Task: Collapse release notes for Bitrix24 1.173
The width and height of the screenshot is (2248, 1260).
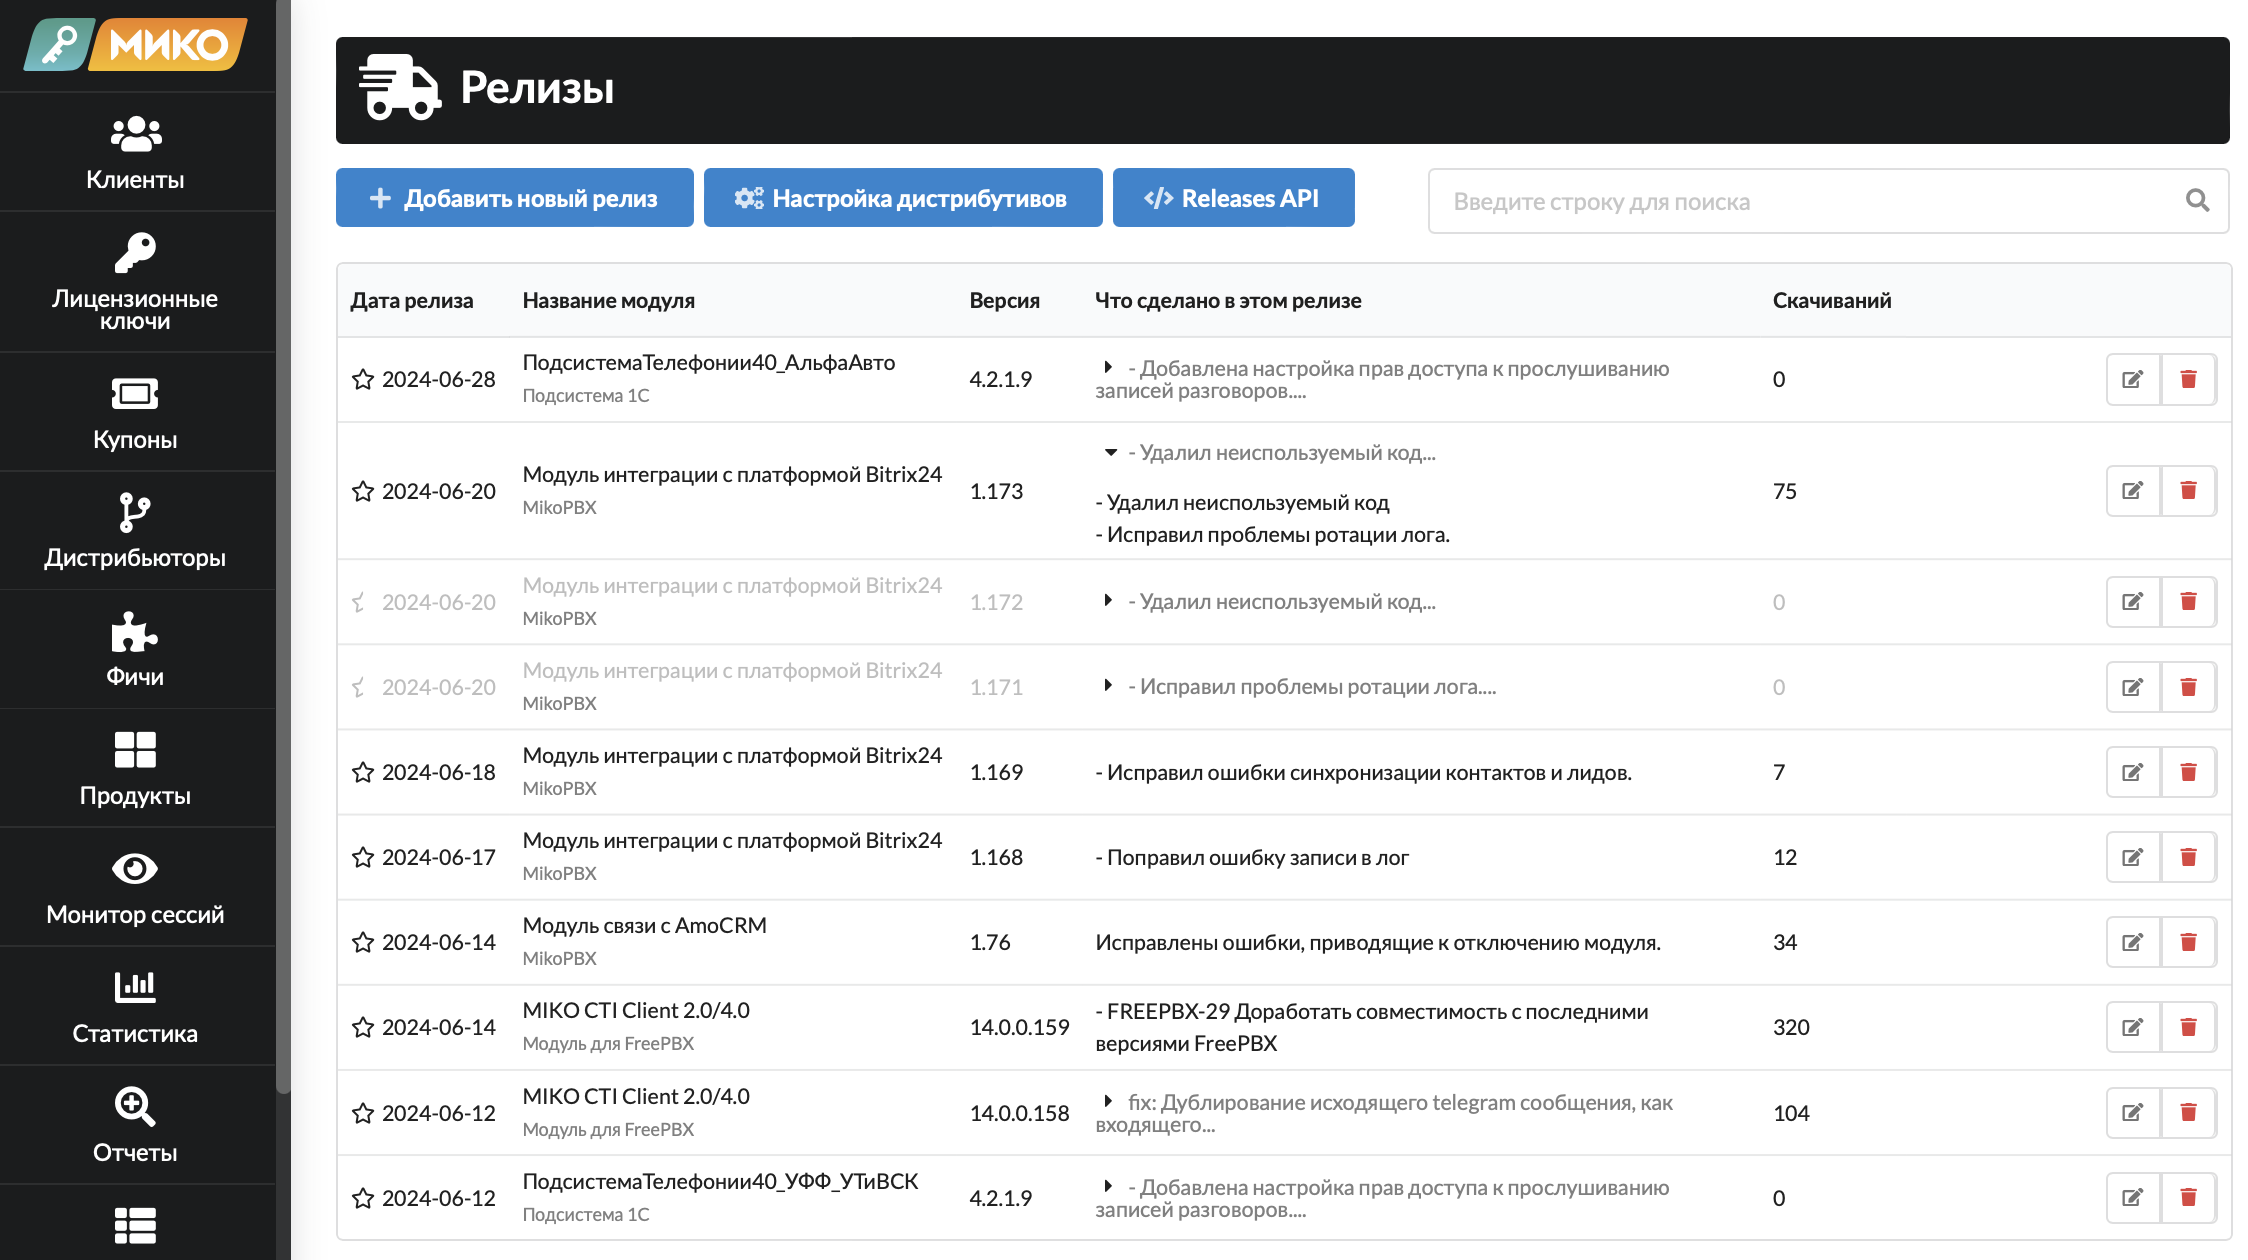Action: click(1110, 452)
